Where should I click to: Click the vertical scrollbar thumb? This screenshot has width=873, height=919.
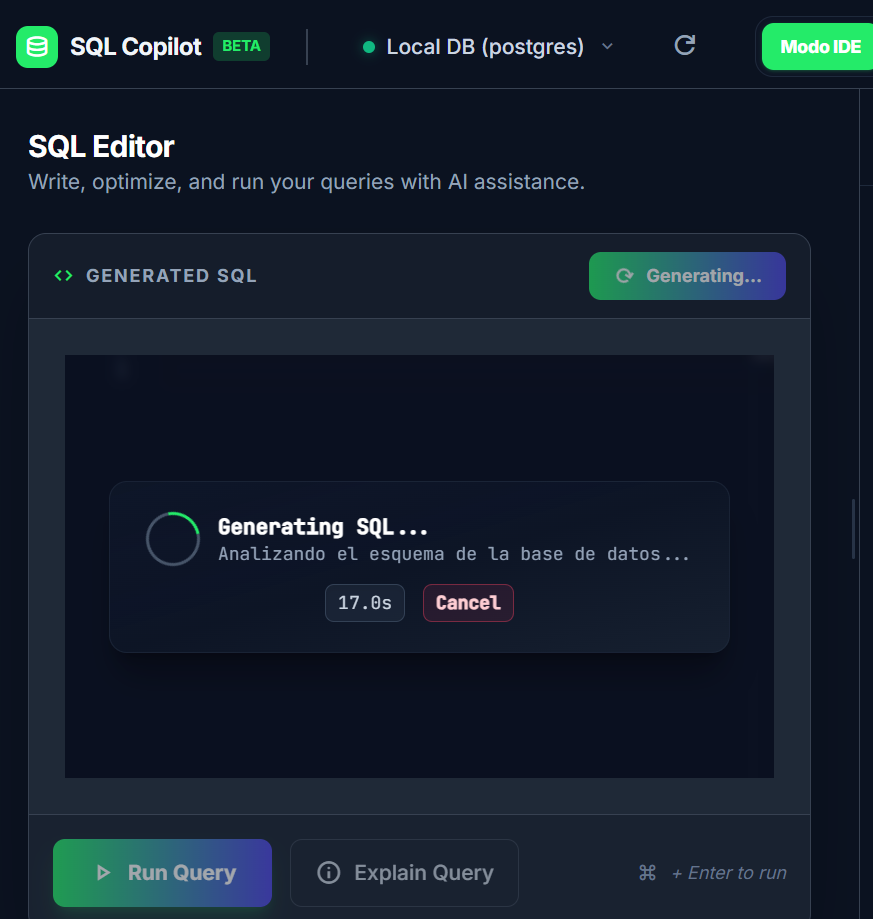pyautogui.click(x=853, y=528)
